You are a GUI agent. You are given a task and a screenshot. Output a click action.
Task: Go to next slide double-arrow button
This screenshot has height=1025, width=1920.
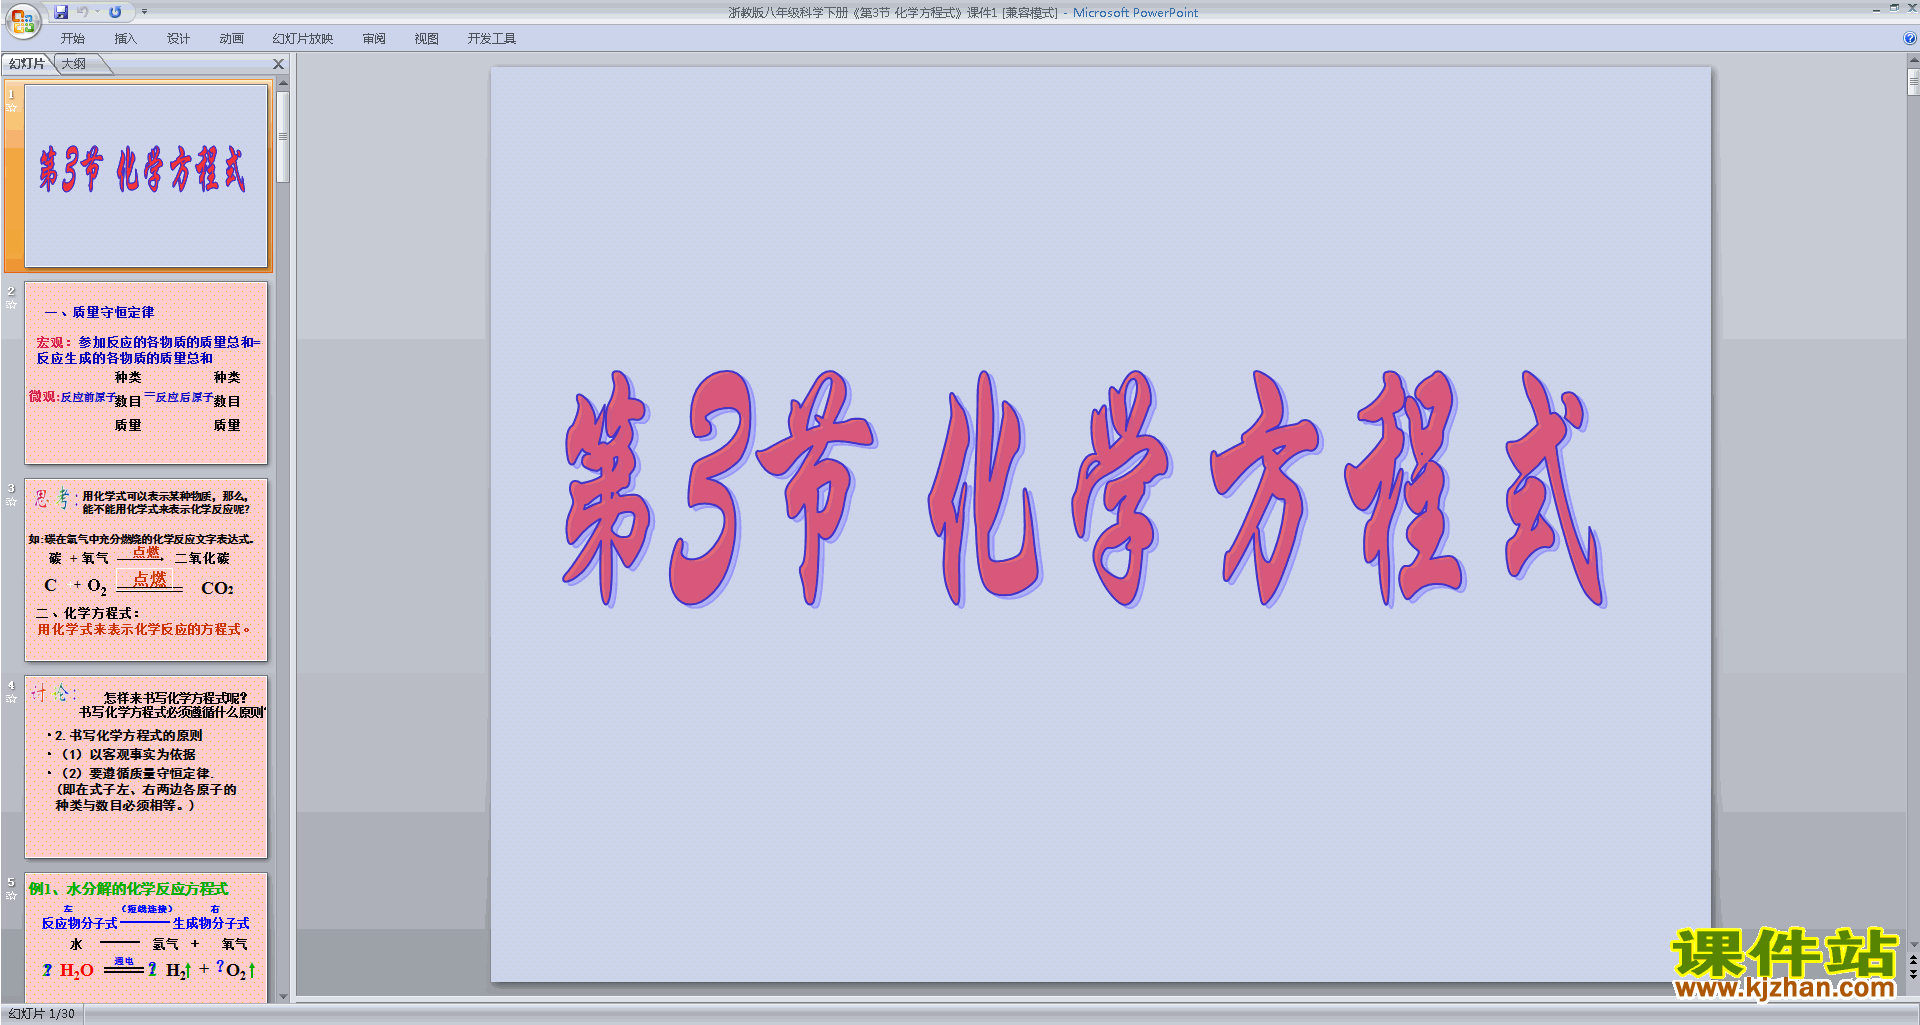point(1913,974)
